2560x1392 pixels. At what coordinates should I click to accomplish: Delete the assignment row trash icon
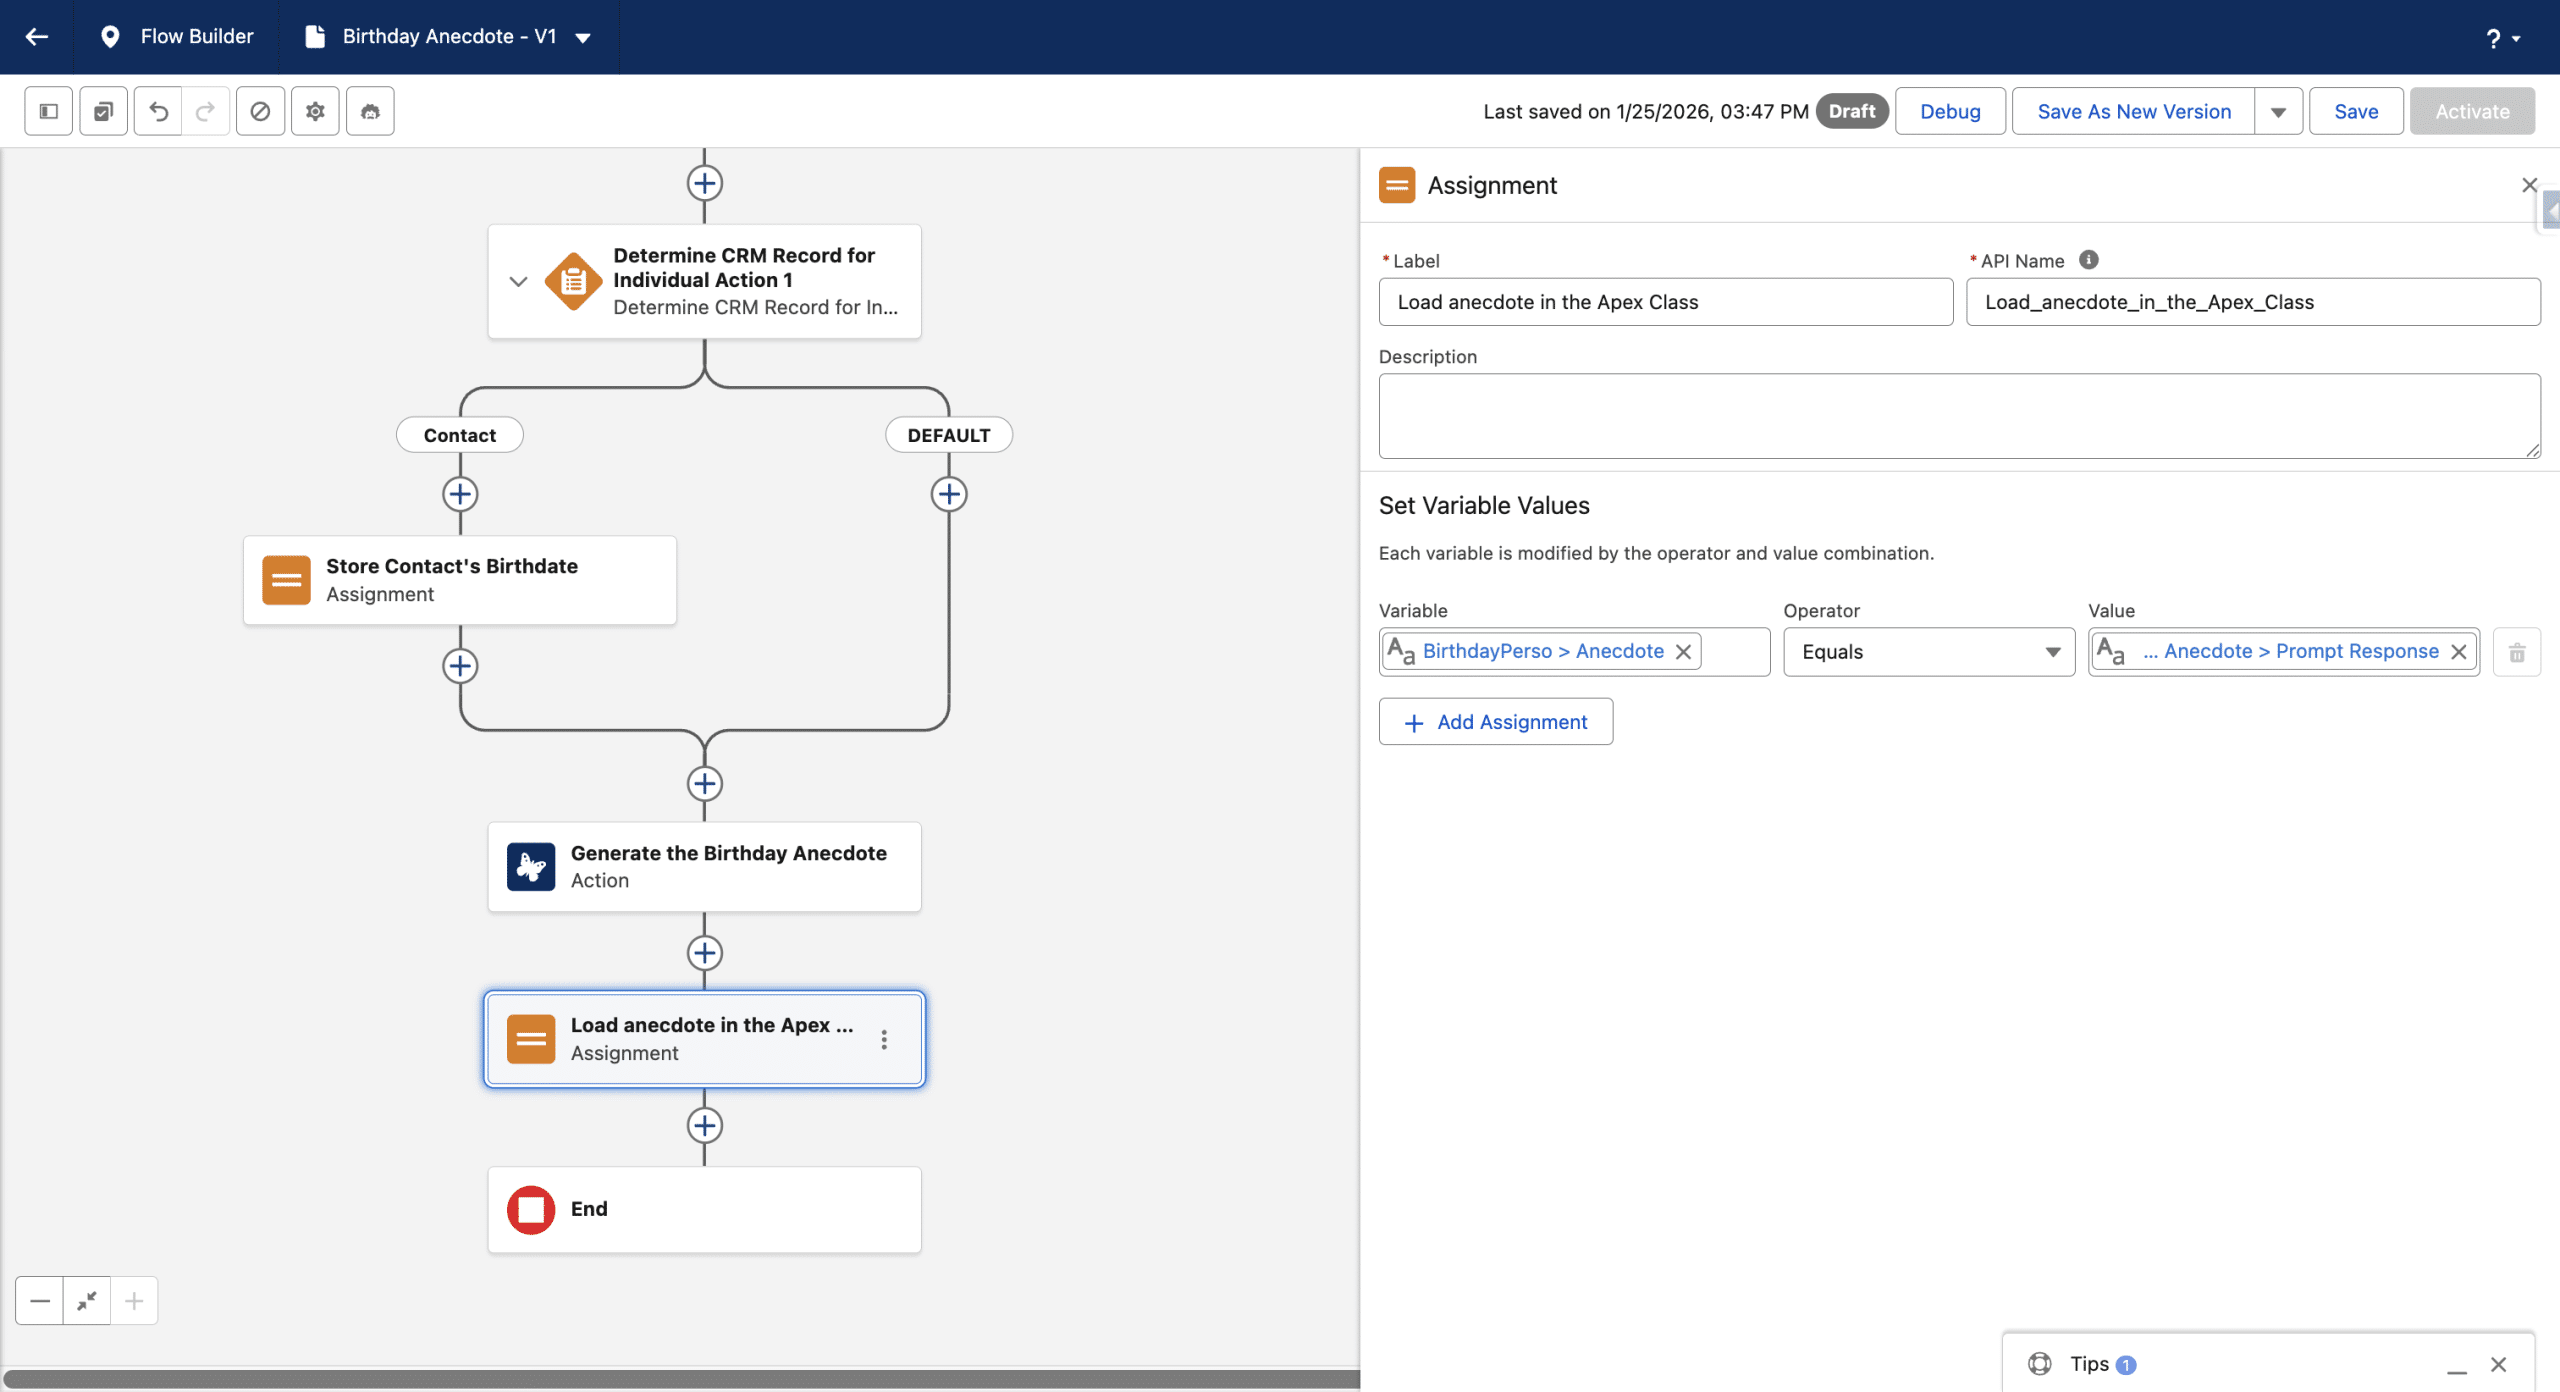tap(2516, 653)
